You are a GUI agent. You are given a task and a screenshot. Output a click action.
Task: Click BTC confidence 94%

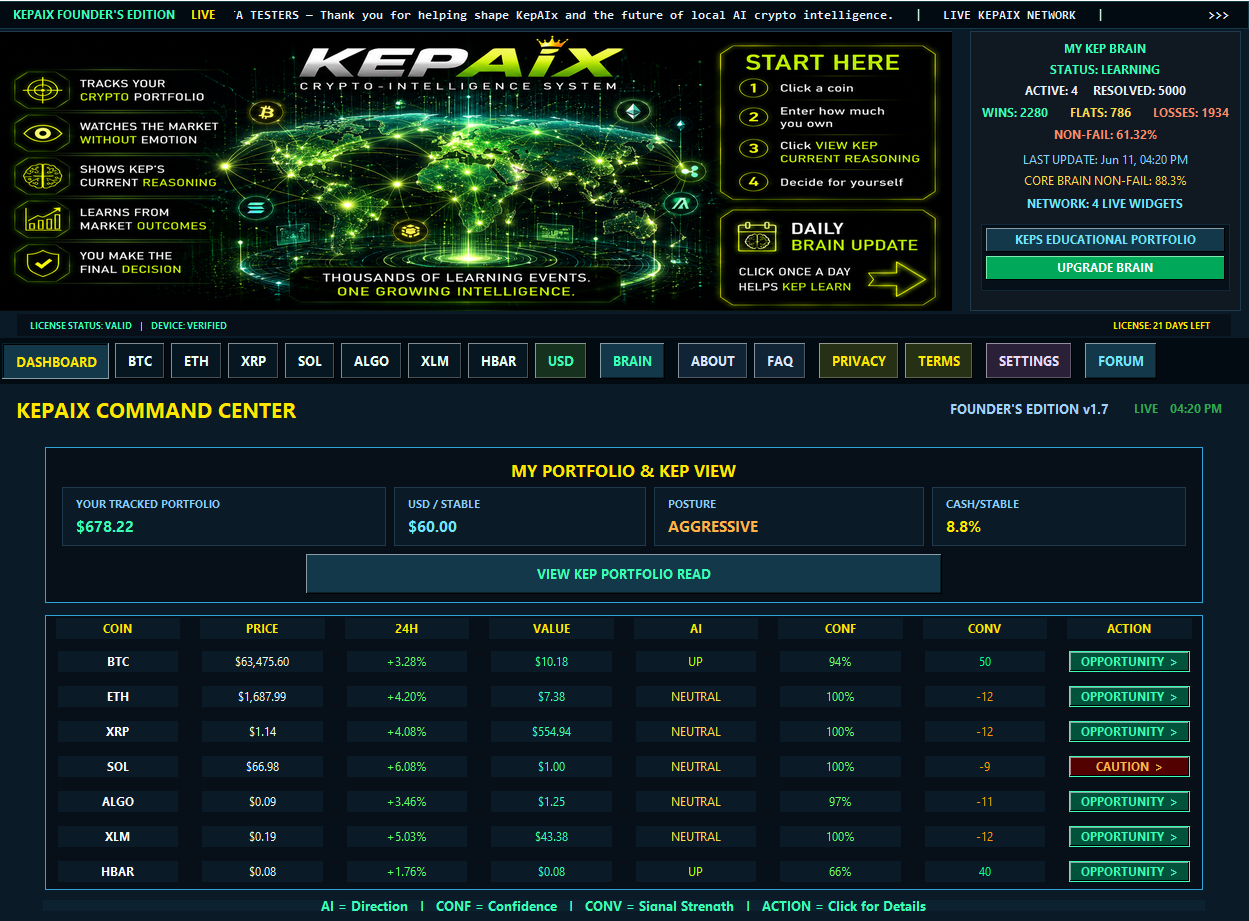point(840,662)
